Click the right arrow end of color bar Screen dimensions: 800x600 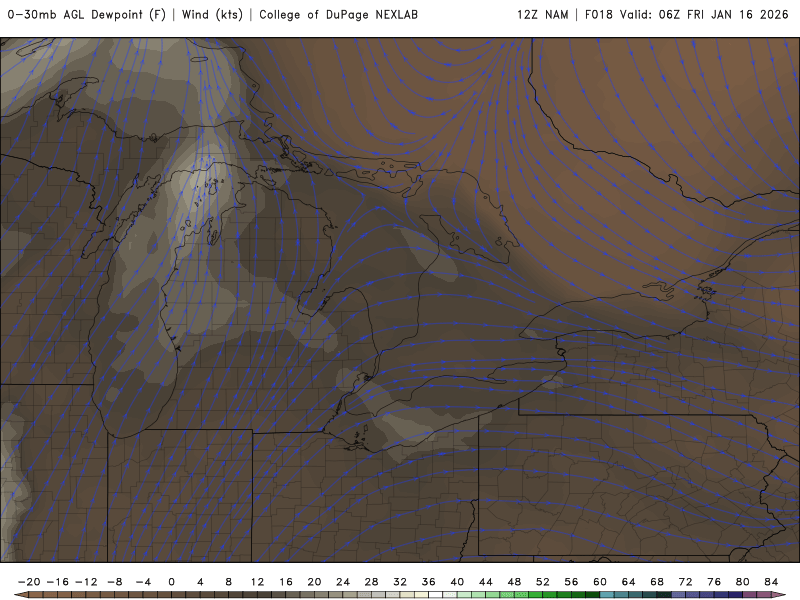pos(779,595)
